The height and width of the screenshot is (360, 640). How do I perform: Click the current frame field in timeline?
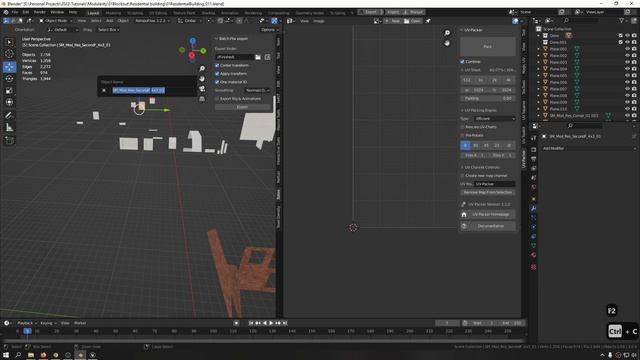click(447, 323)
